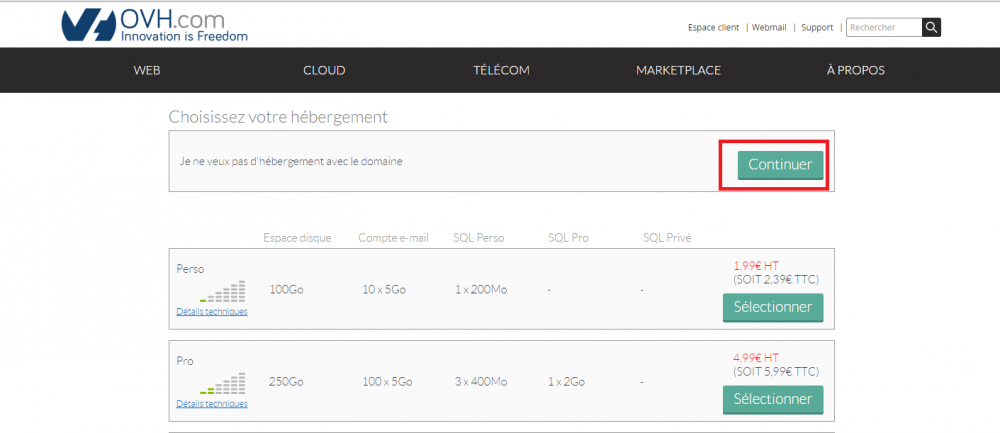Open the MARKETPLACE menu
Viewport: 1000px width, 433px height.
pos(678,70)
